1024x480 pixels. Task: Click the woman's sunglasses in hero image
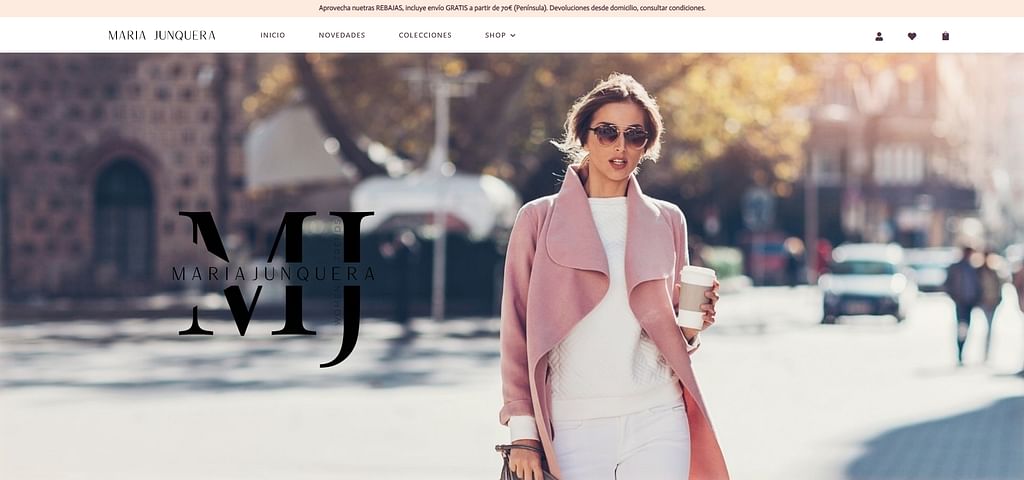619,135
